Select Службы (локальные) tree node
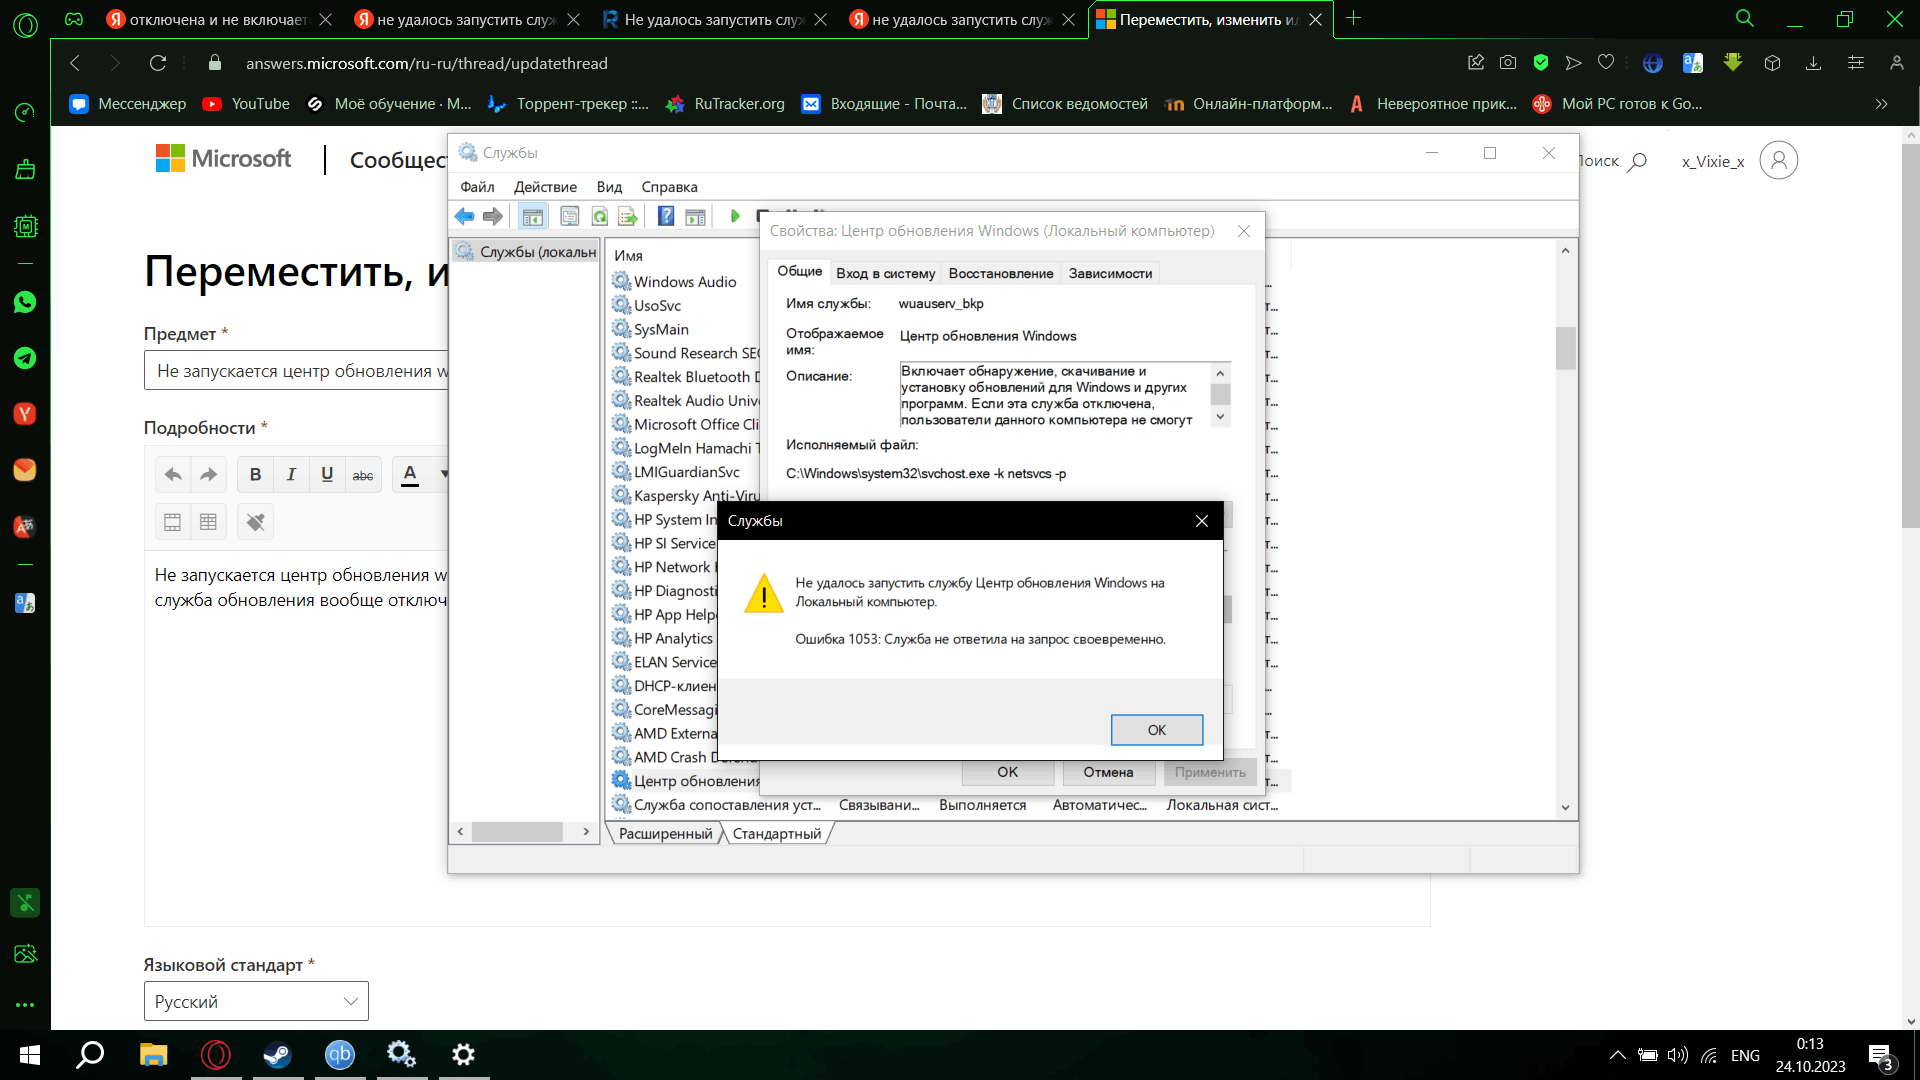Screen dimensions: 1920x1080 pos(527,252)
